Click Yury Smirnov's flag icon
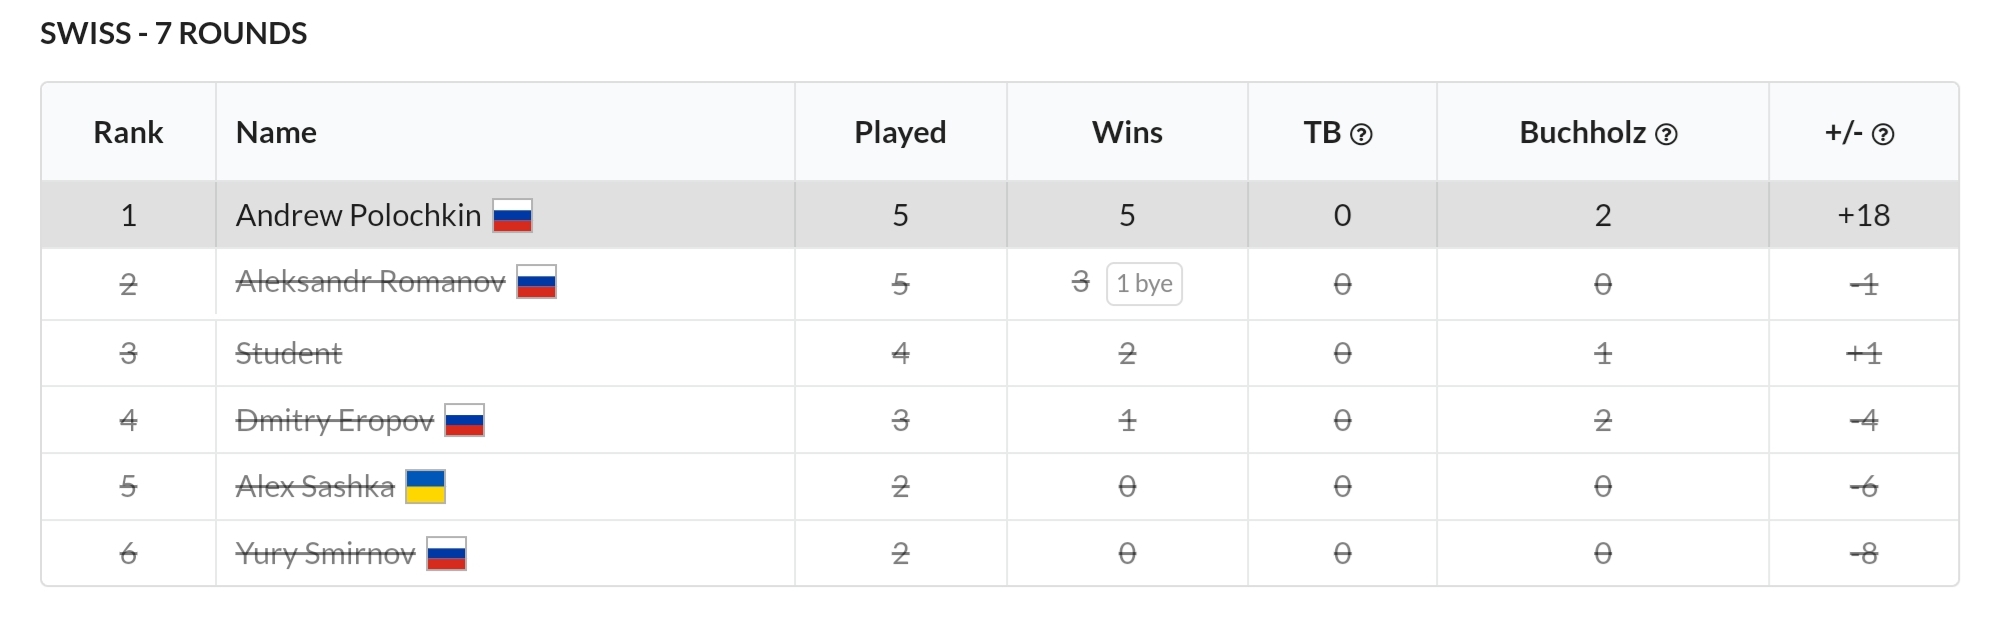Viewport: 2000px width, 634px height. point(446,554)
